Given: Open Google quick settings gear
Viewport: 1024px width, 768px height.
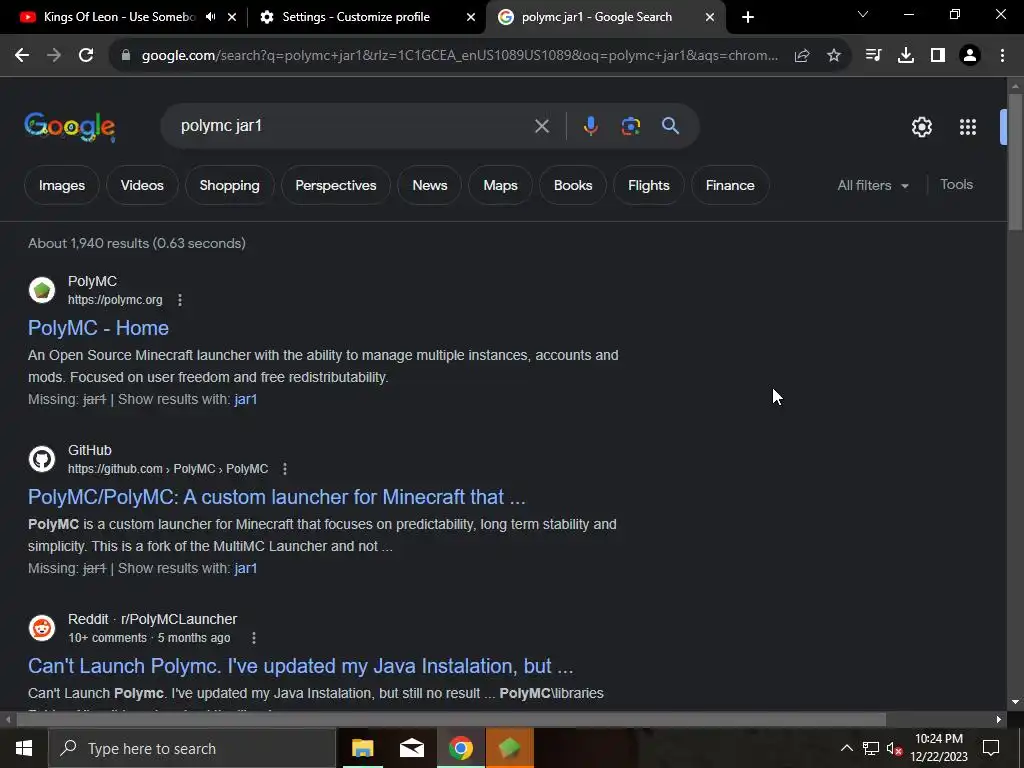Looking at the screenshot, I should [921, 127].
